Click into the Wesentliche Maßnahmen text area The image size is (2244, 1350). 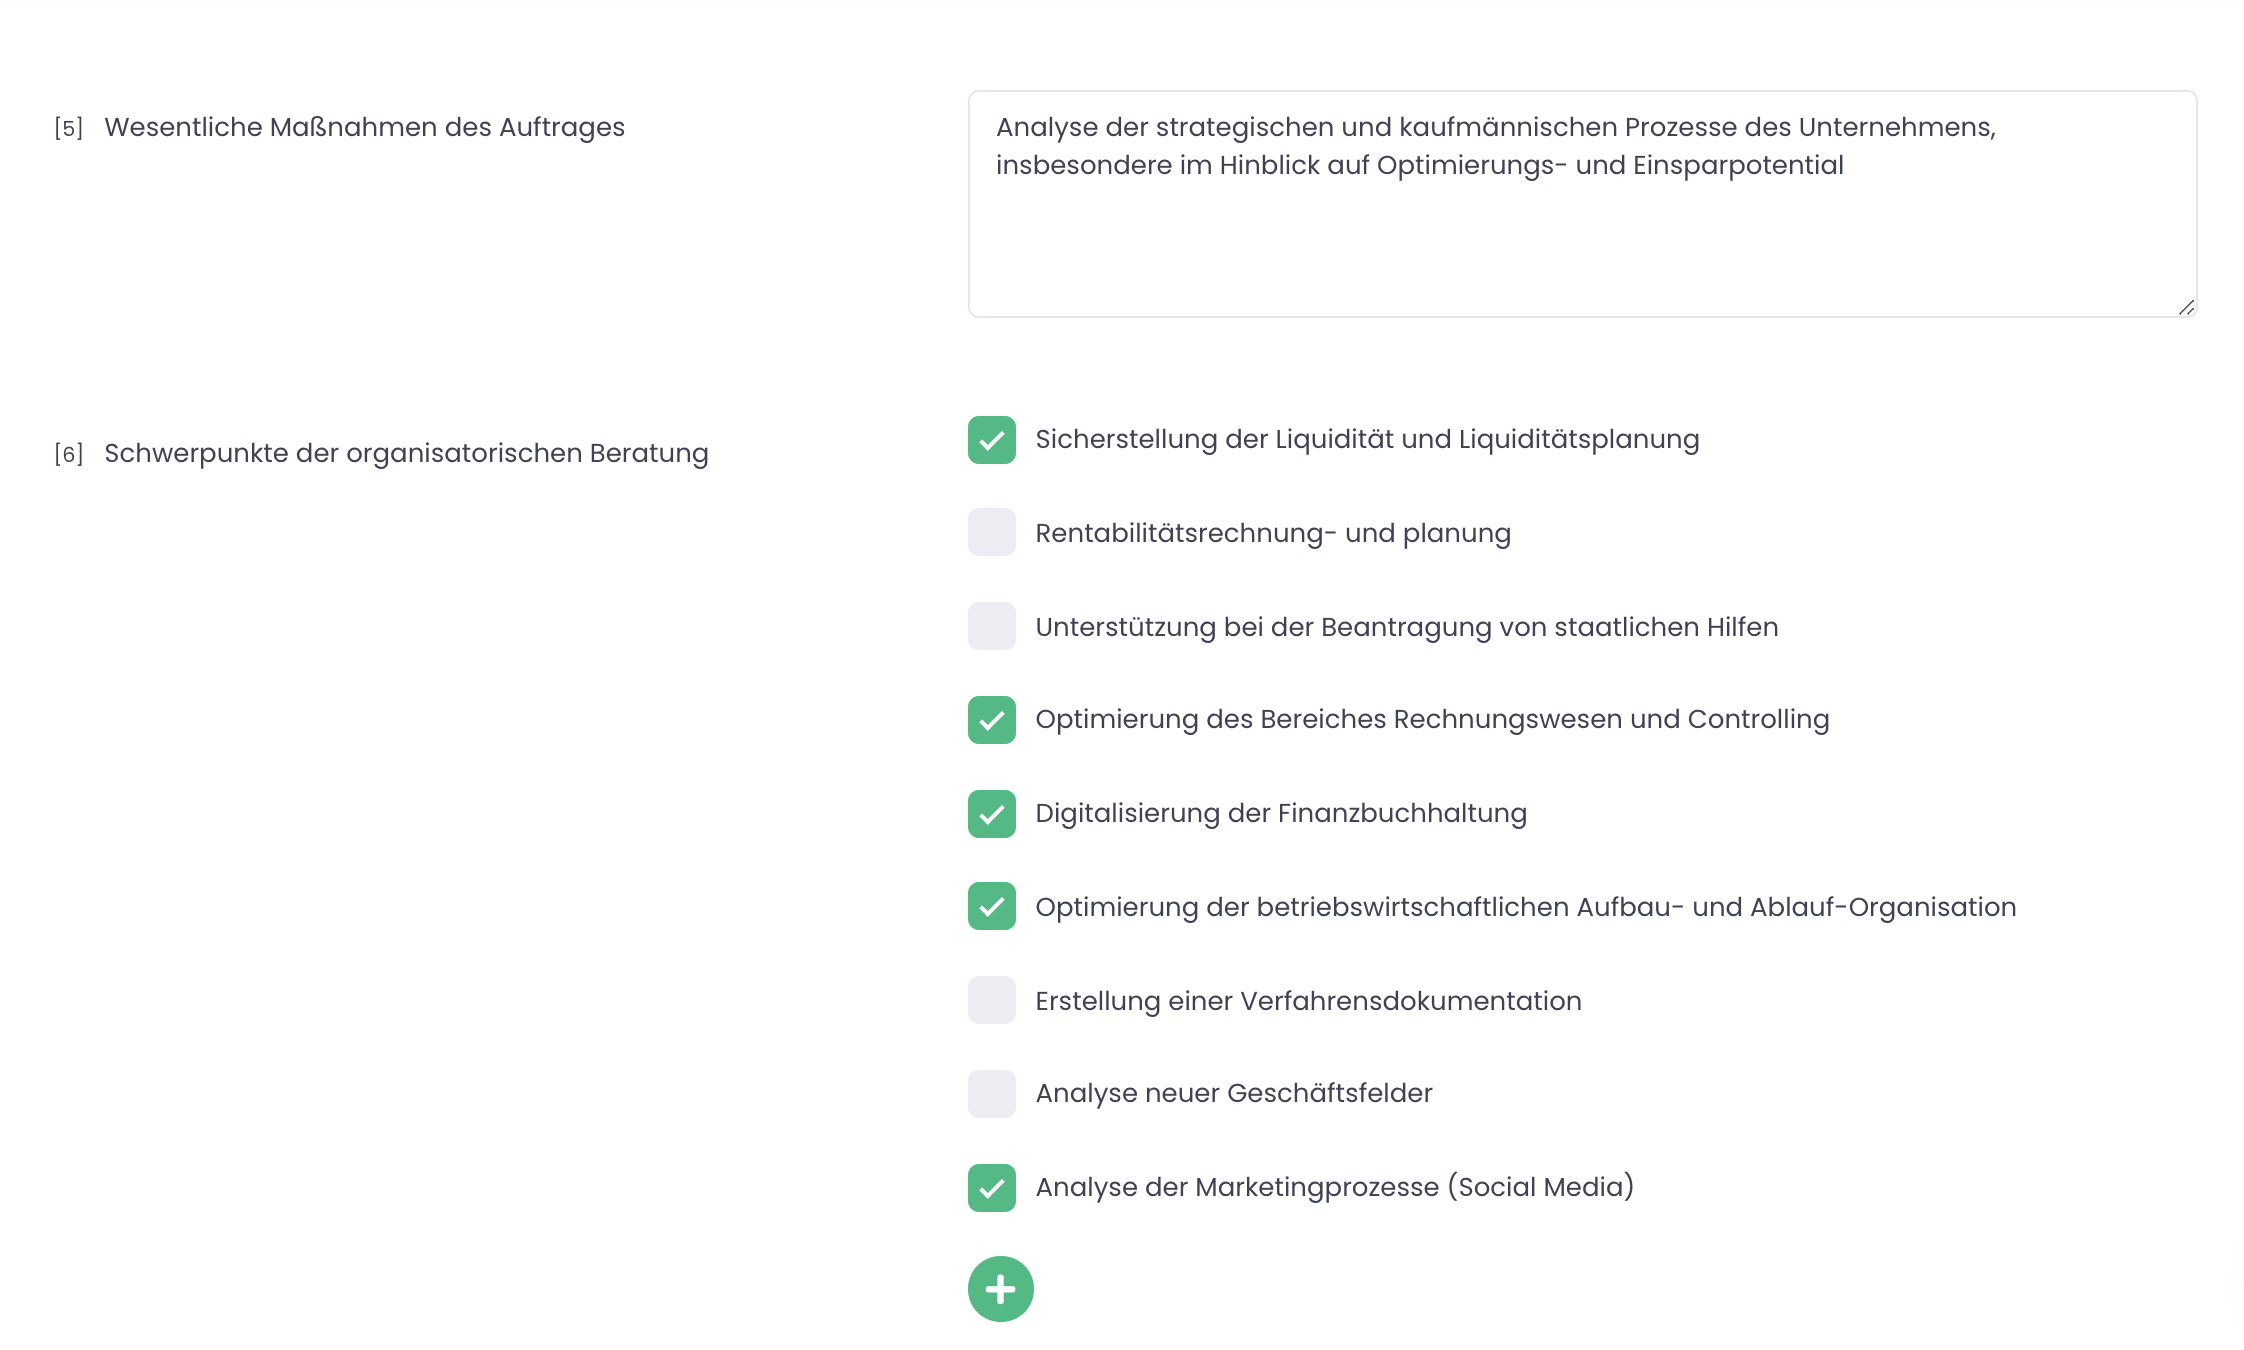click(1582, 204)
